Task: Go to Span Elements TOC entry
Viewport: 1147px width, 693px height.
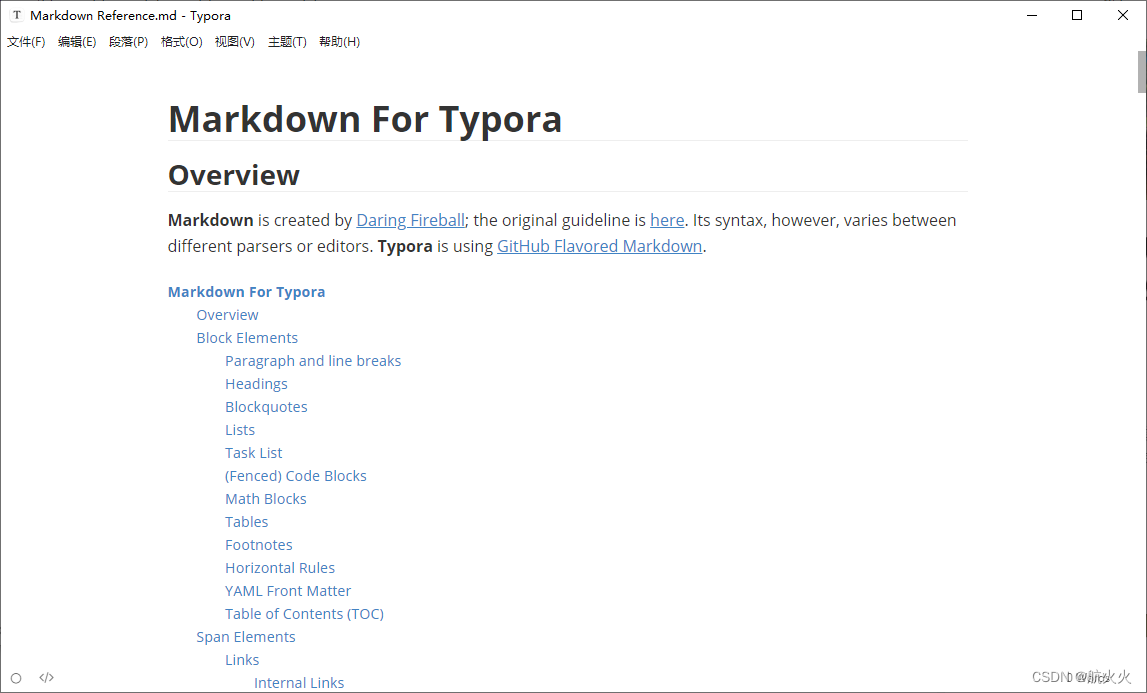Action: pyautogui.click(x=246, y=637)
